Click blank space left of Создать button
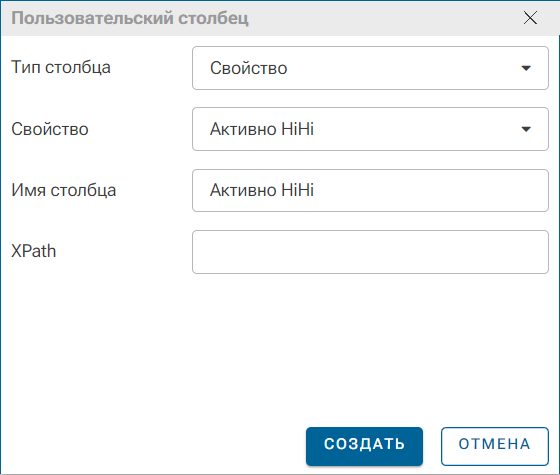560x475 pixels. (x=154, y=446)
